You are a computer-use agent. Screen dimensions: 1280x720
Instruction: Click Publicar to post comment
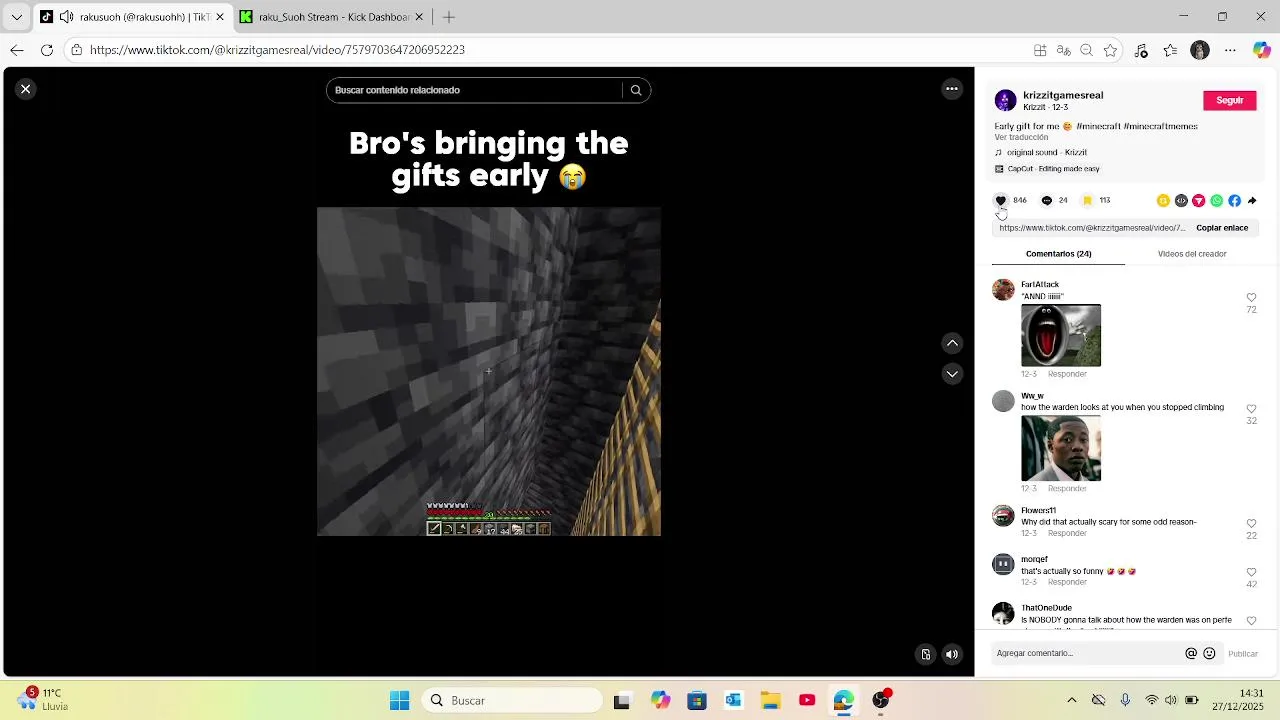1243,654
